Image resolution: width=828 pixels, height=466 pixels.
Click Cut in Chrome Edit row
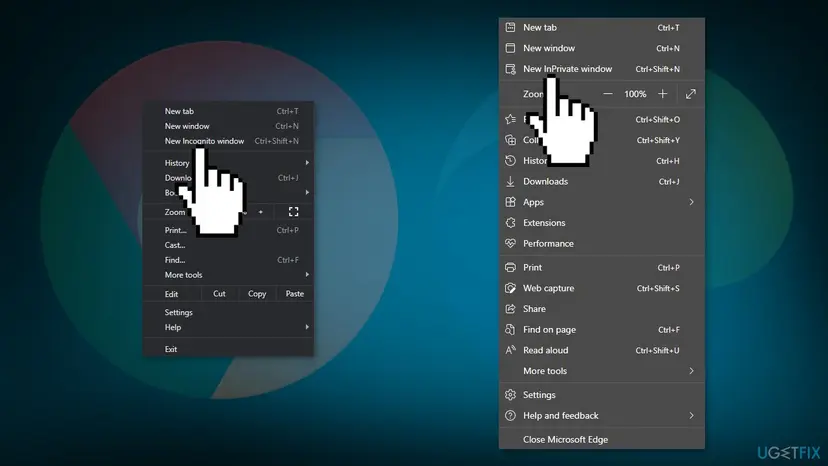(x=219, y=294)
